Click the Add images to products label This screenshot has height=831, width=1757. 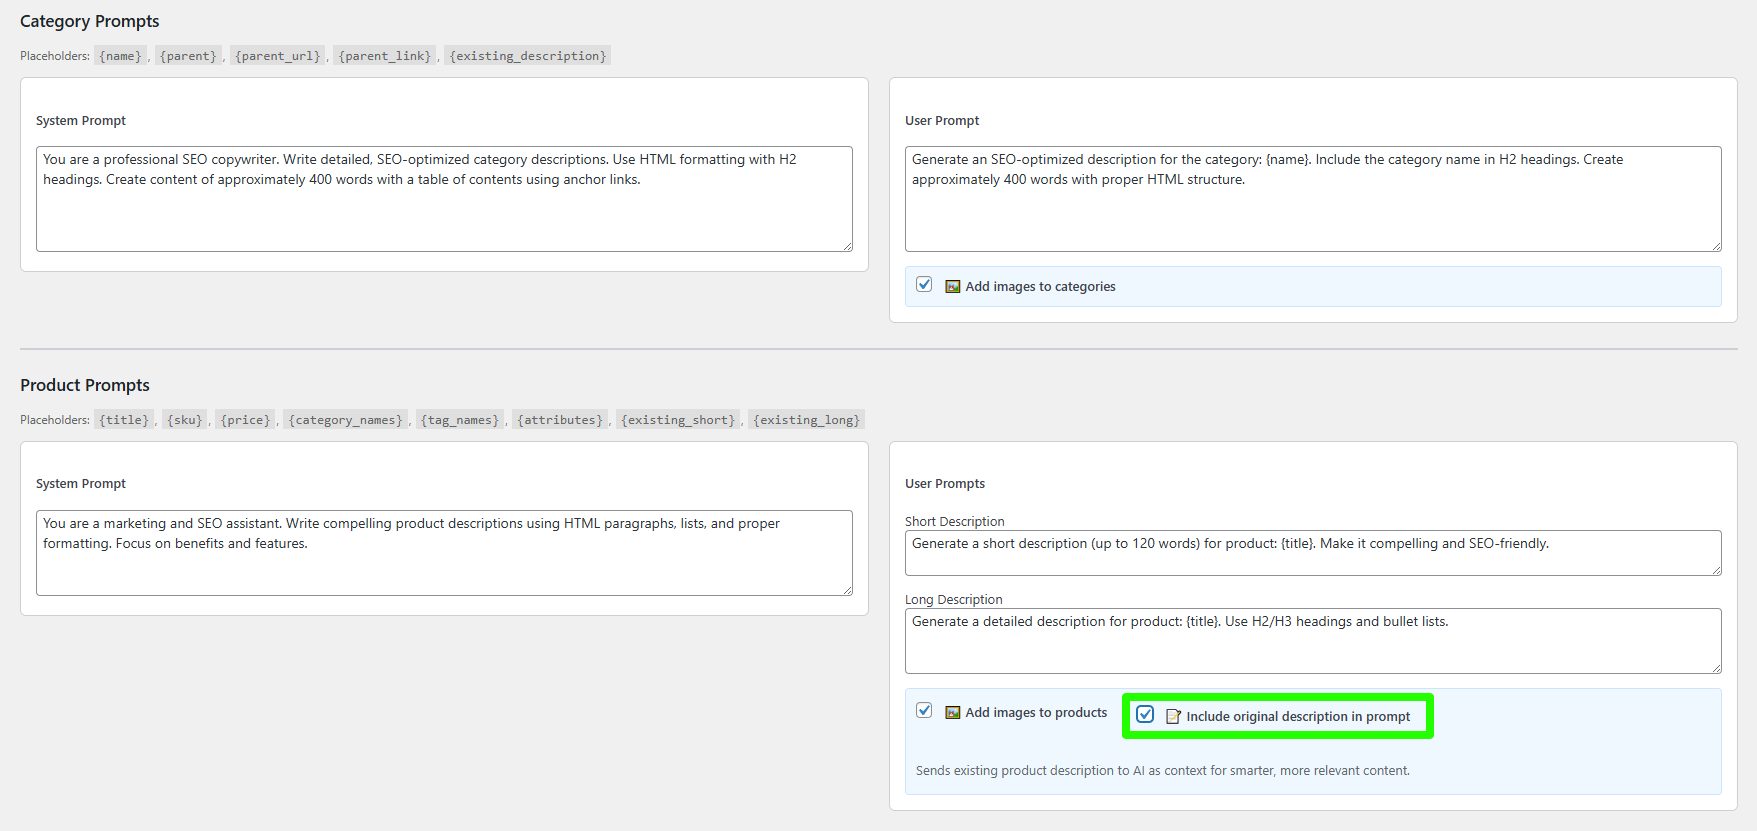coord(1036,713)
